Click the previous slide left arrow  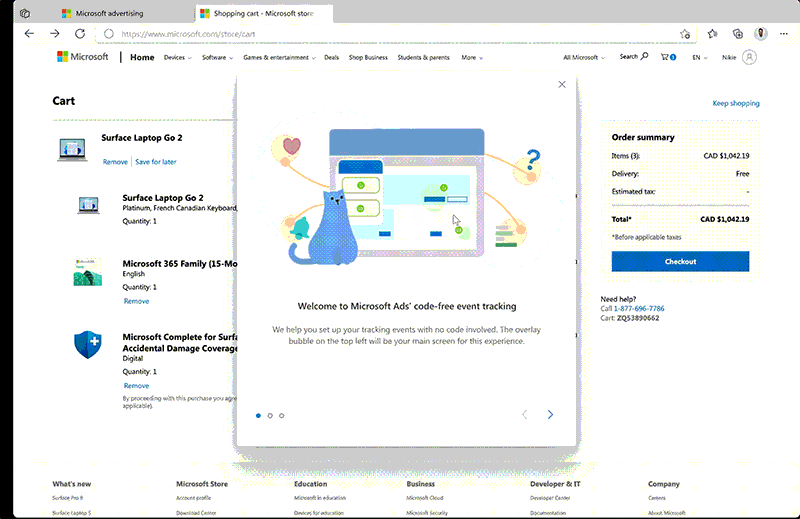coord(524,414)
